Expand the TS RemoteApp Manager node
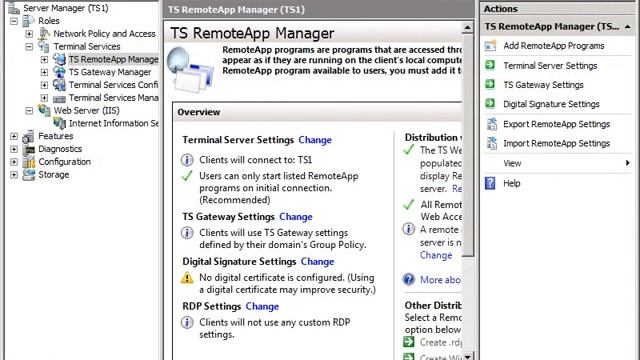640x360 pixels. pos(44,59)
